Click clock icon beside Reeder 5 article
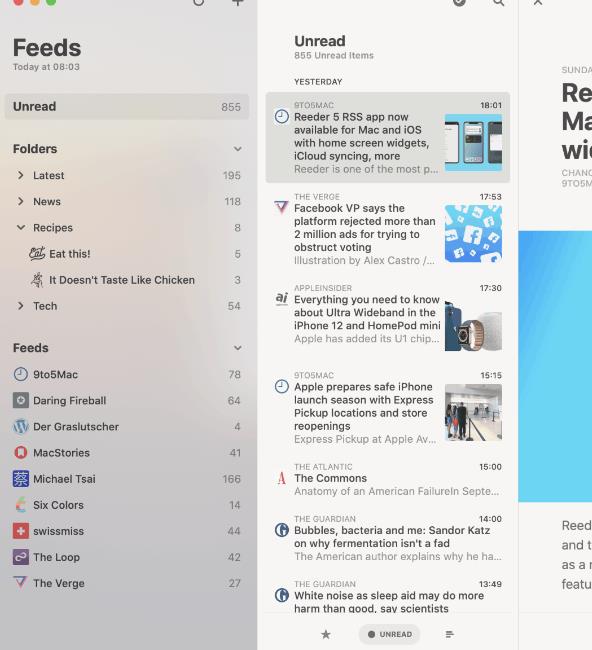592x650 pixels. (x=282, y=116)
